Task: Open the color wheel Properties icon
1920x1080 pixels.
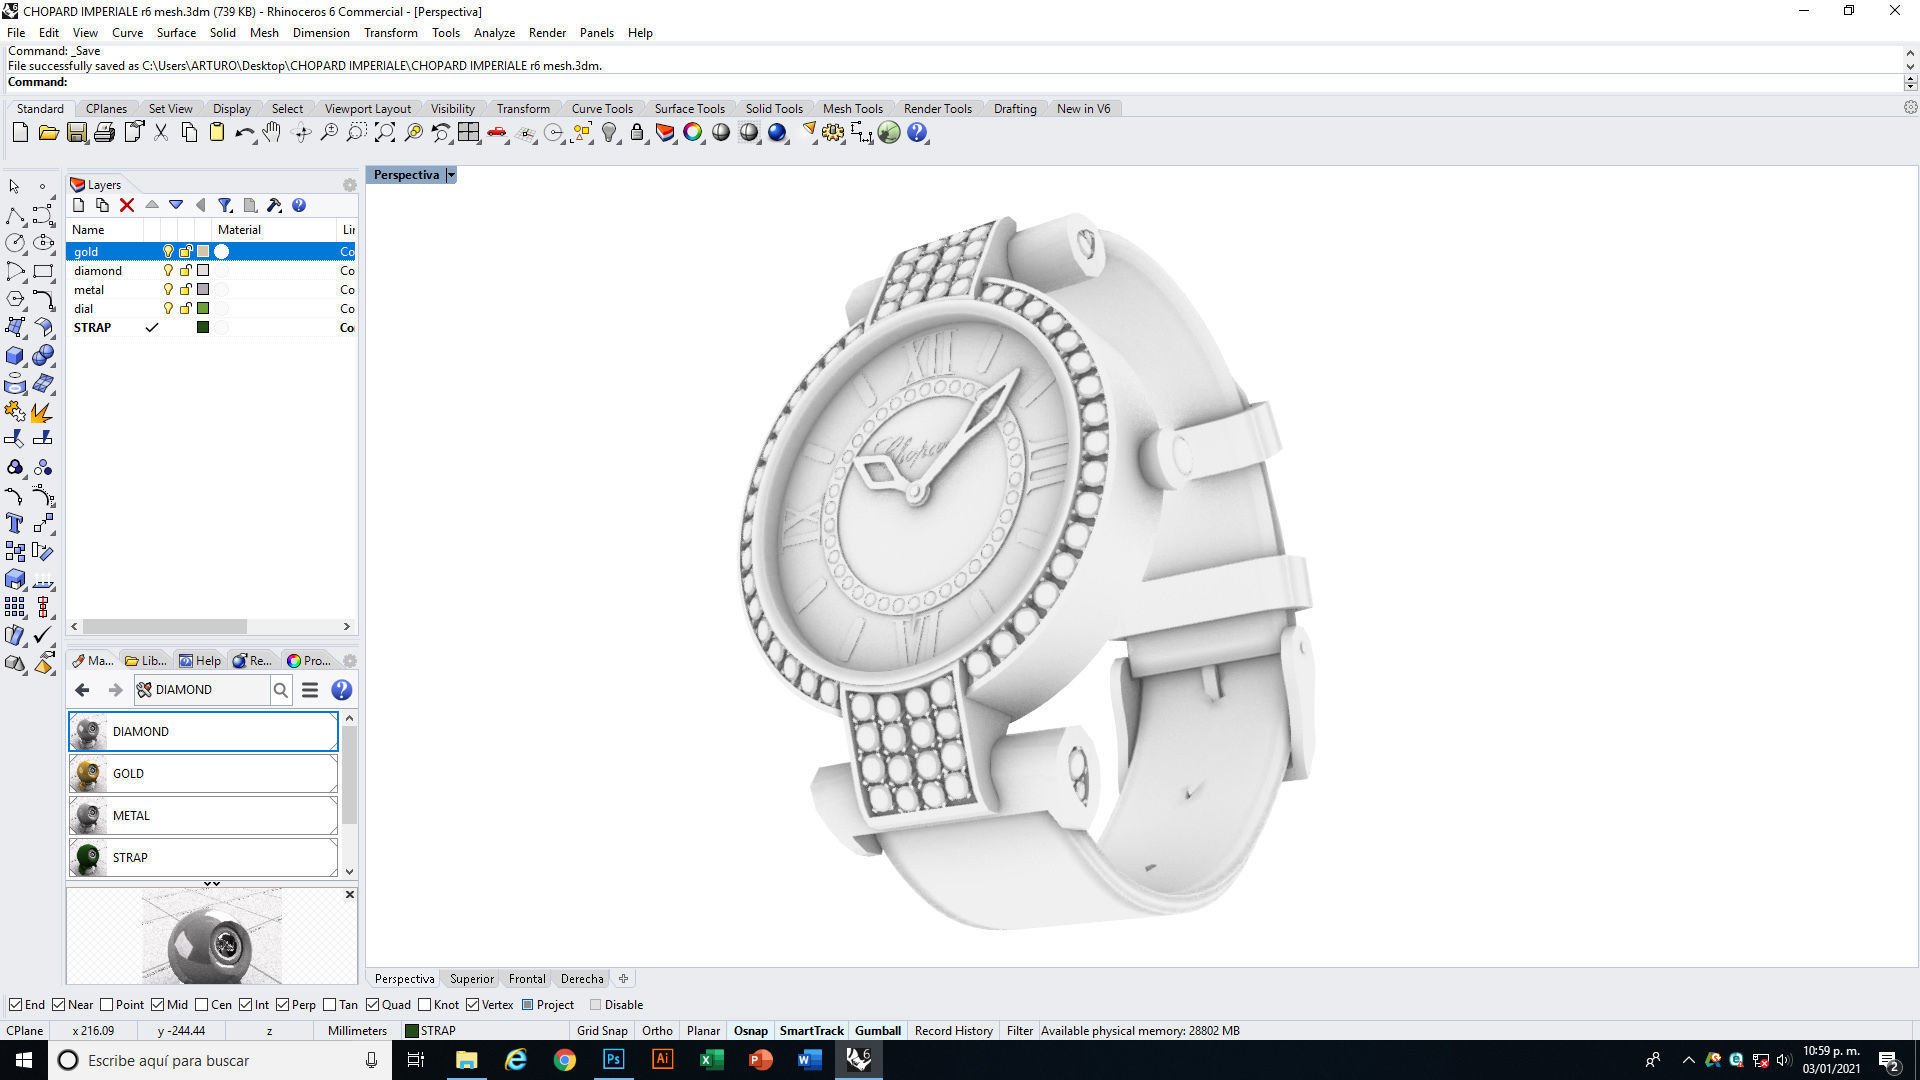Action: [x=692, y=132]
